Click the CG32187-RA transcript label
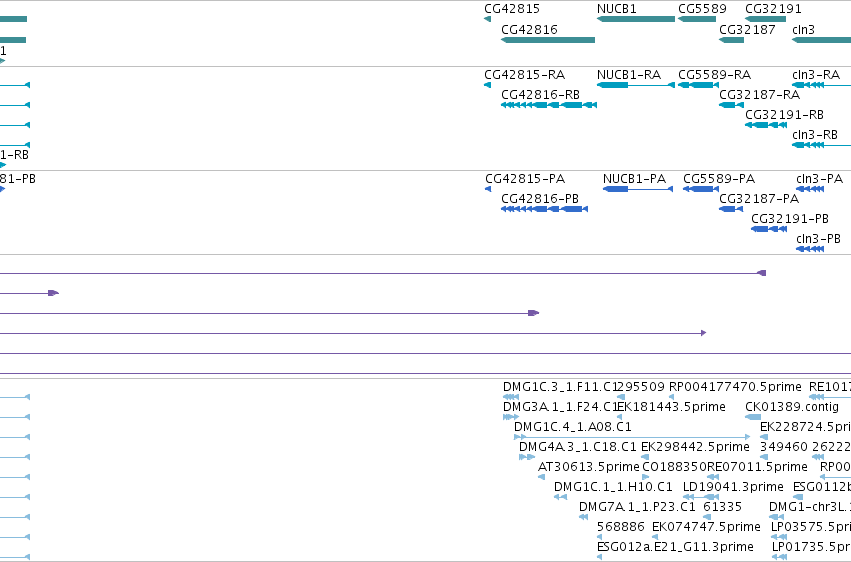 point(759,94)
